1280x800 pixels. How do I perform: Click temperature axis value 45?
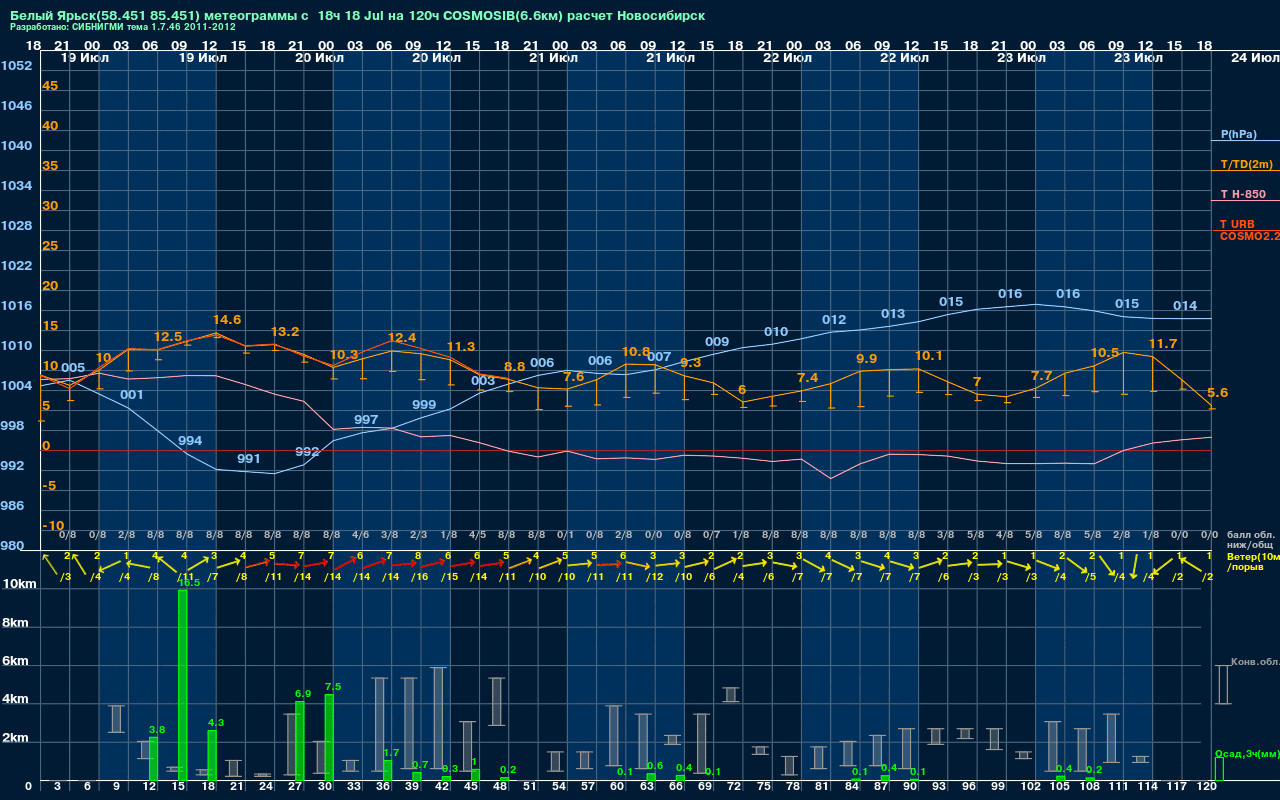coord(50,86)
